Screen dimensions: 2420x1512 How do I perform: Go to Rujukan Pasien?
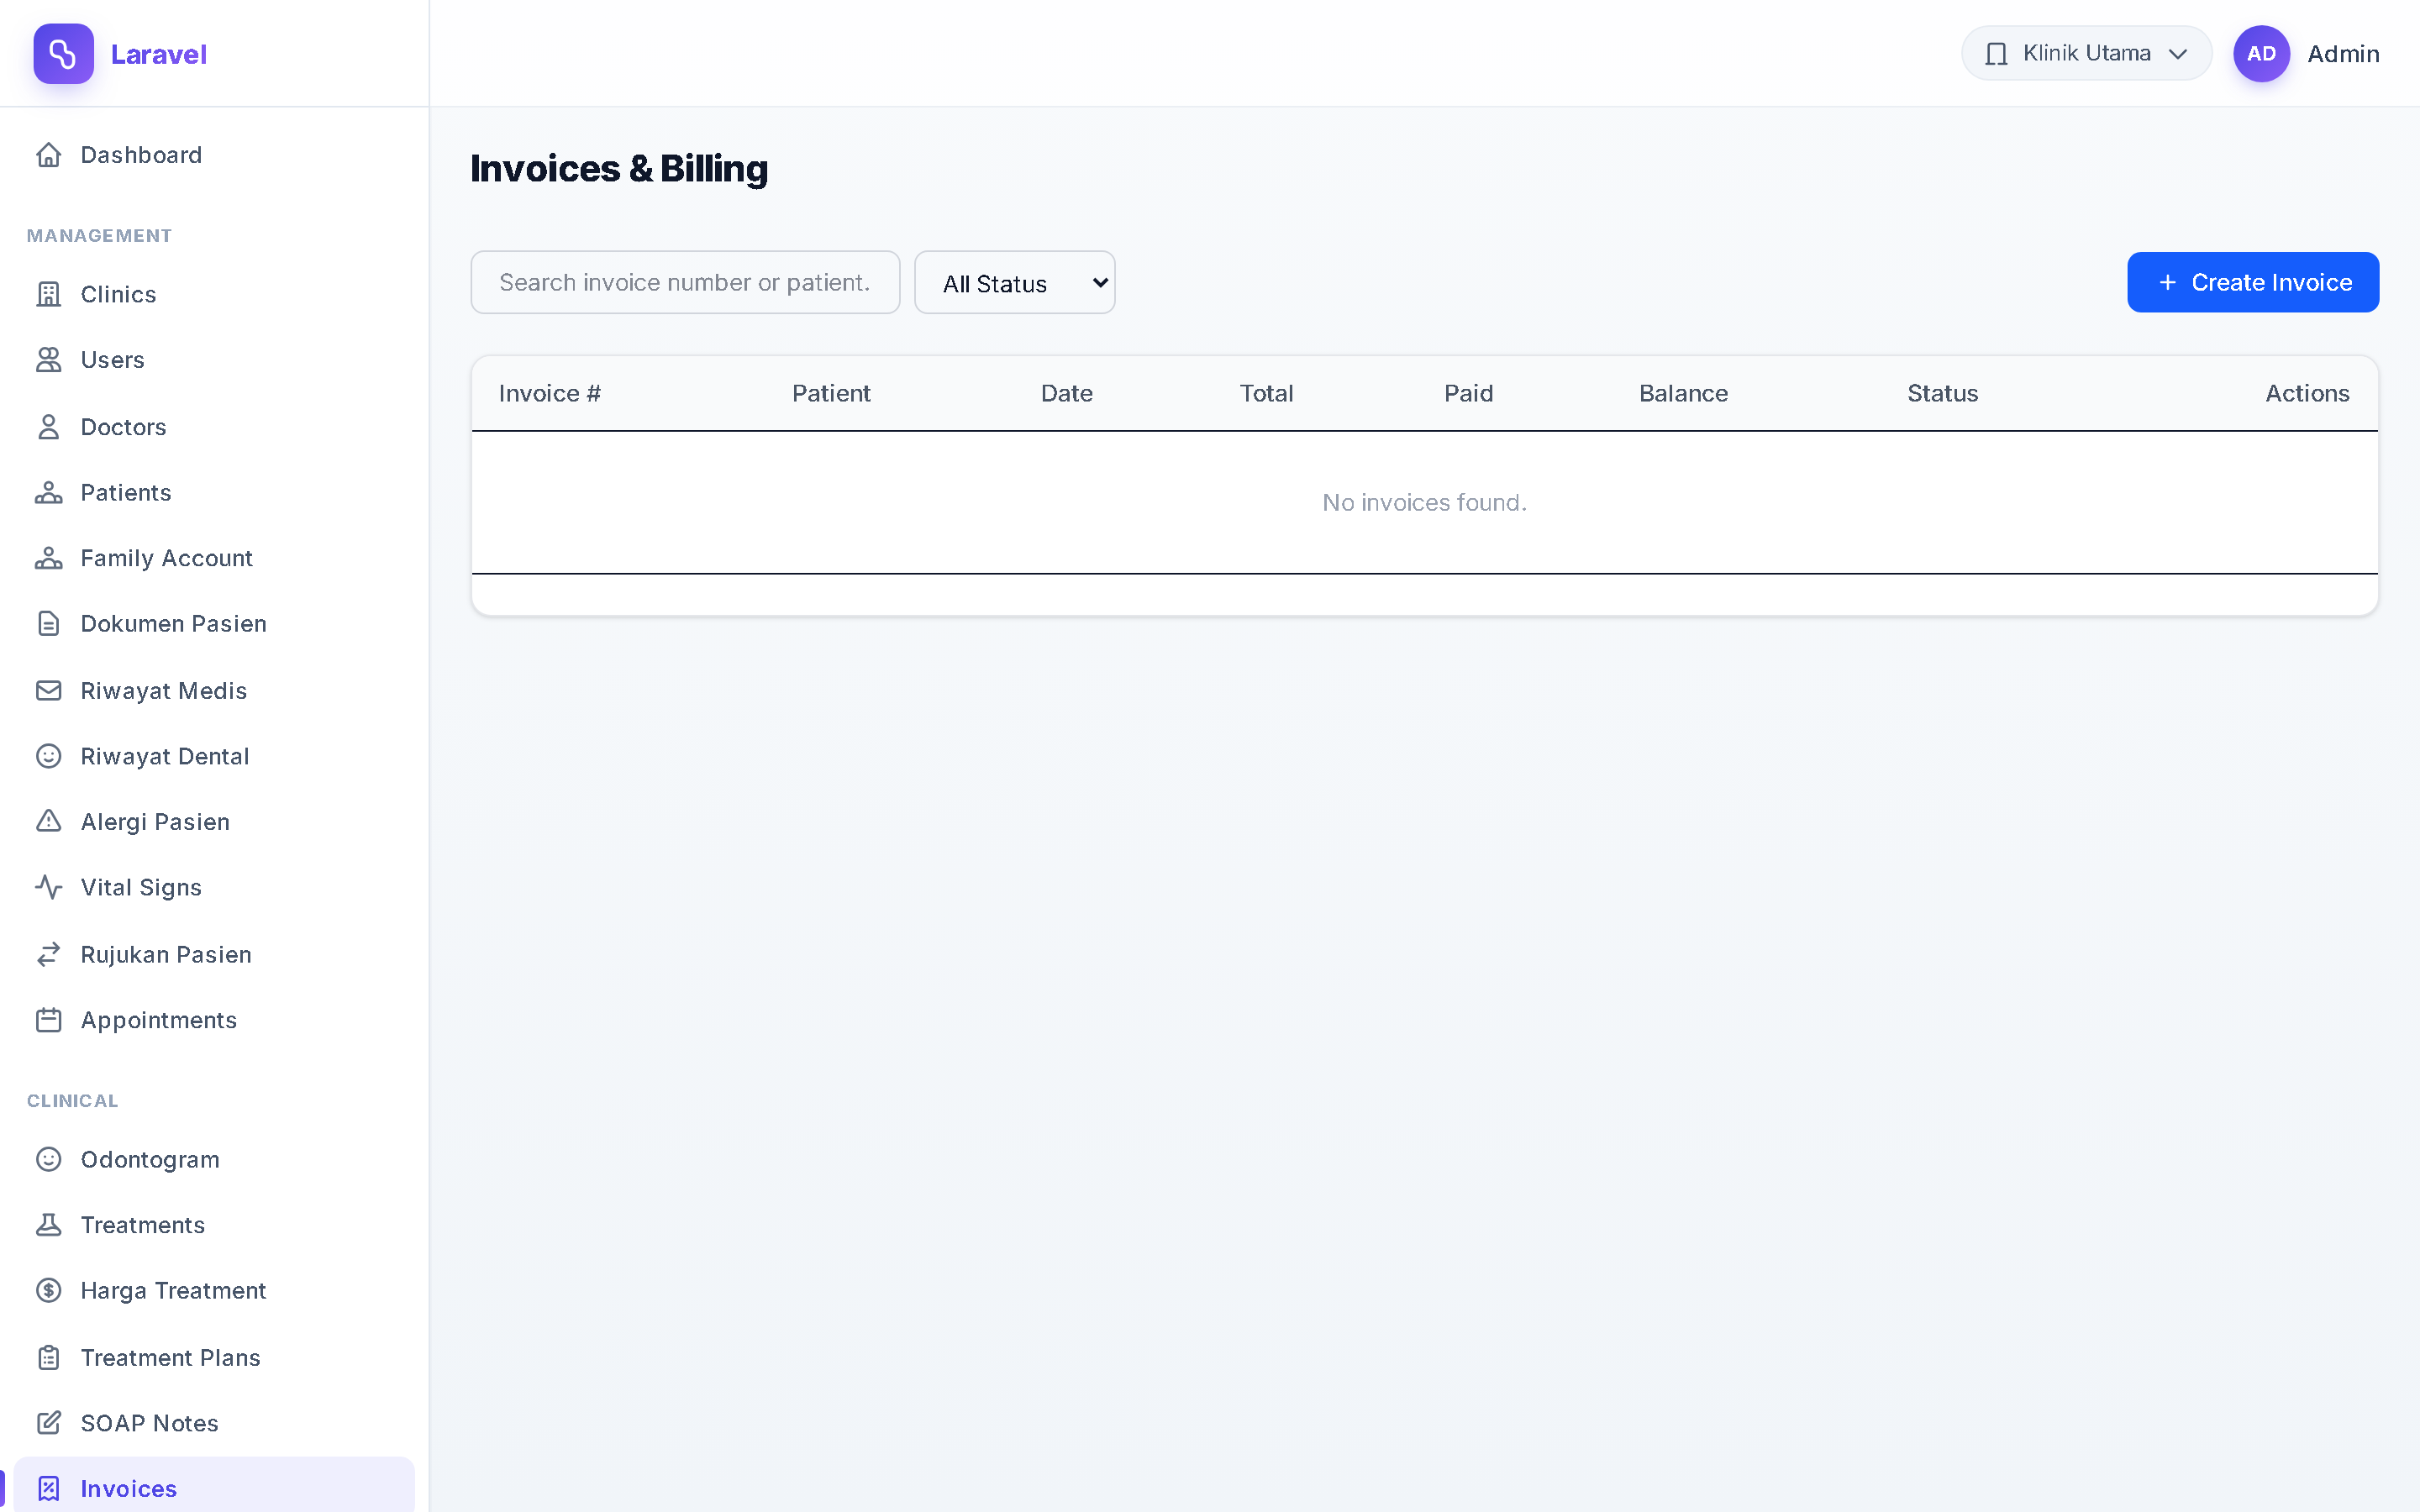point(214,955)
